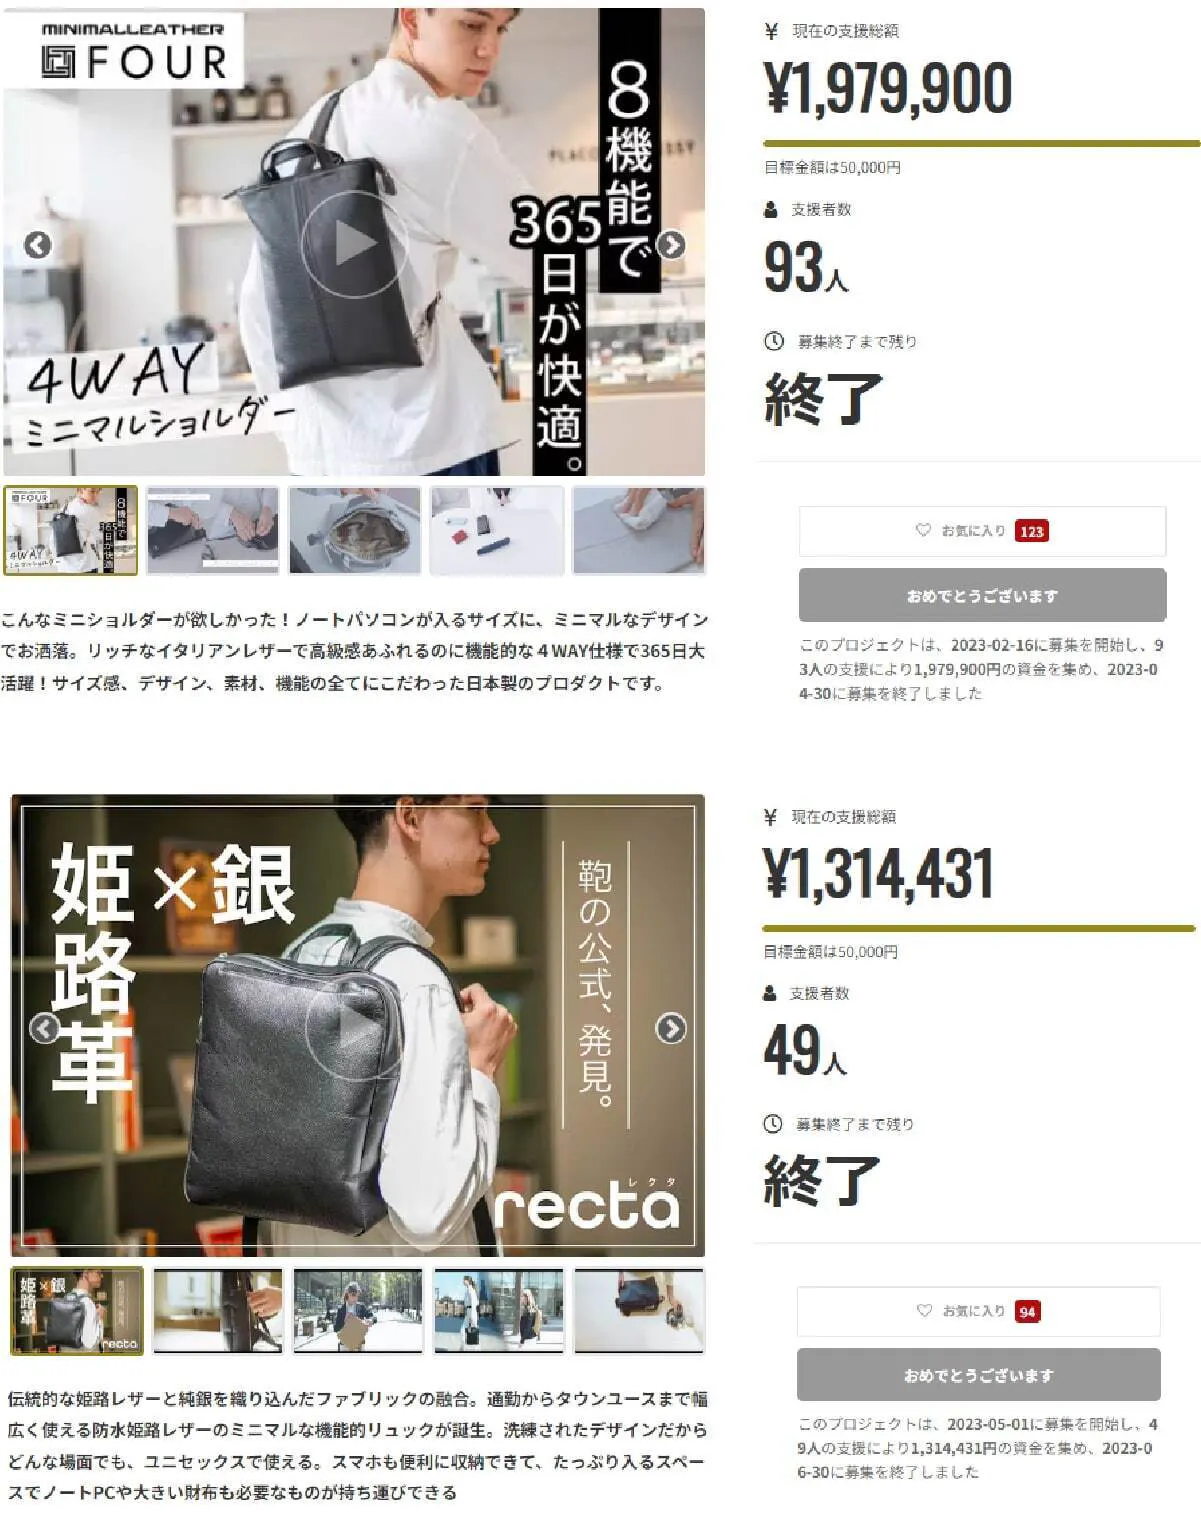Screen dimensions: 1201x1514
Task: Add the recta project to favorites (94)
Action: point(978,1311)
